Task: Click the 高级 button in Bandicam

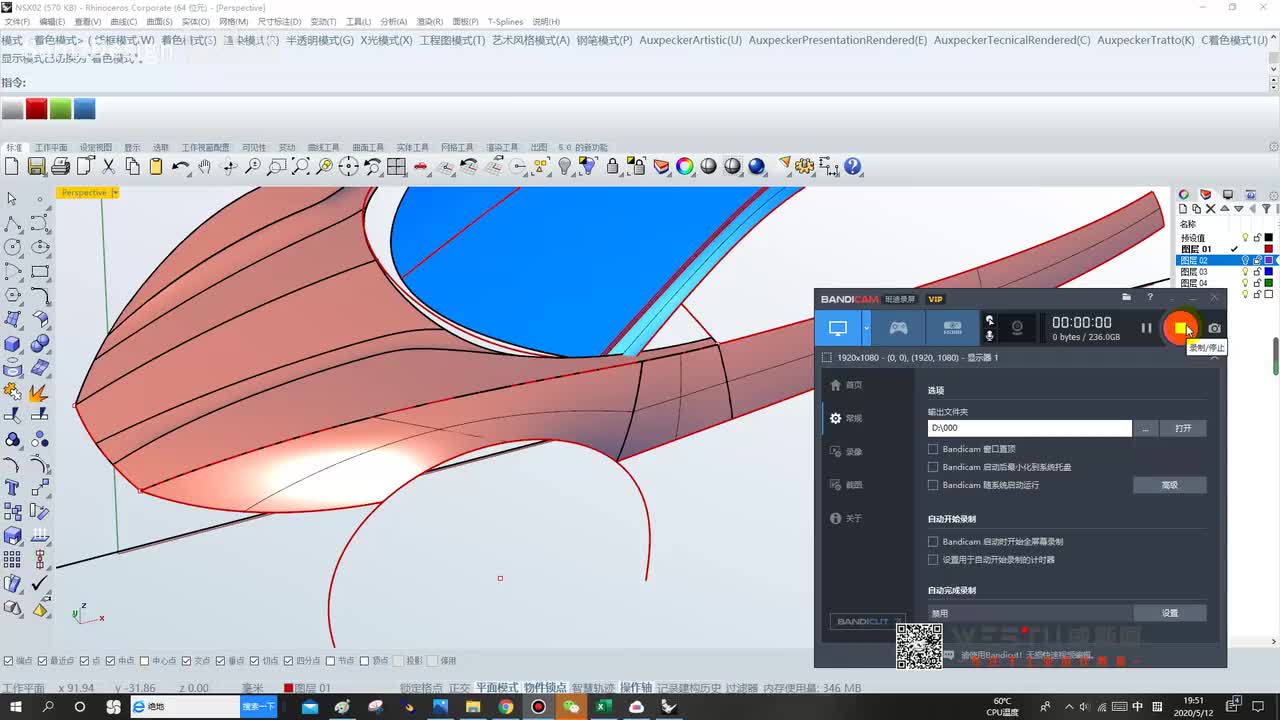Action: 1169,485
